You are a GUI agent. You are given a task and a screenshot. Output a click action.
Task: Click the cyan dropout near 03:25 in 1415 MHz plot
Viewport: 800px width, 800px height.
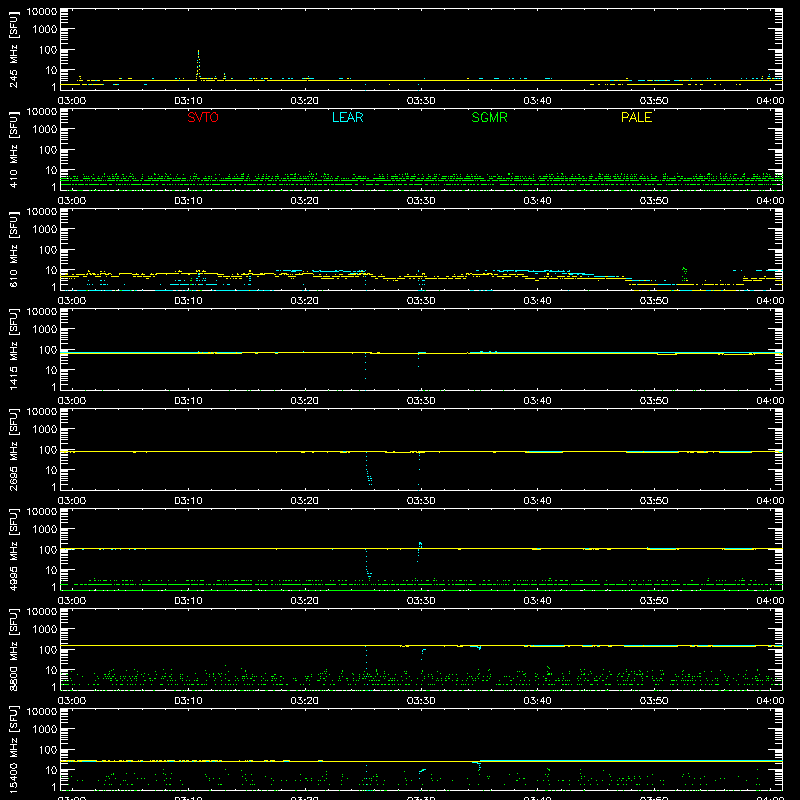pos(365,366)
